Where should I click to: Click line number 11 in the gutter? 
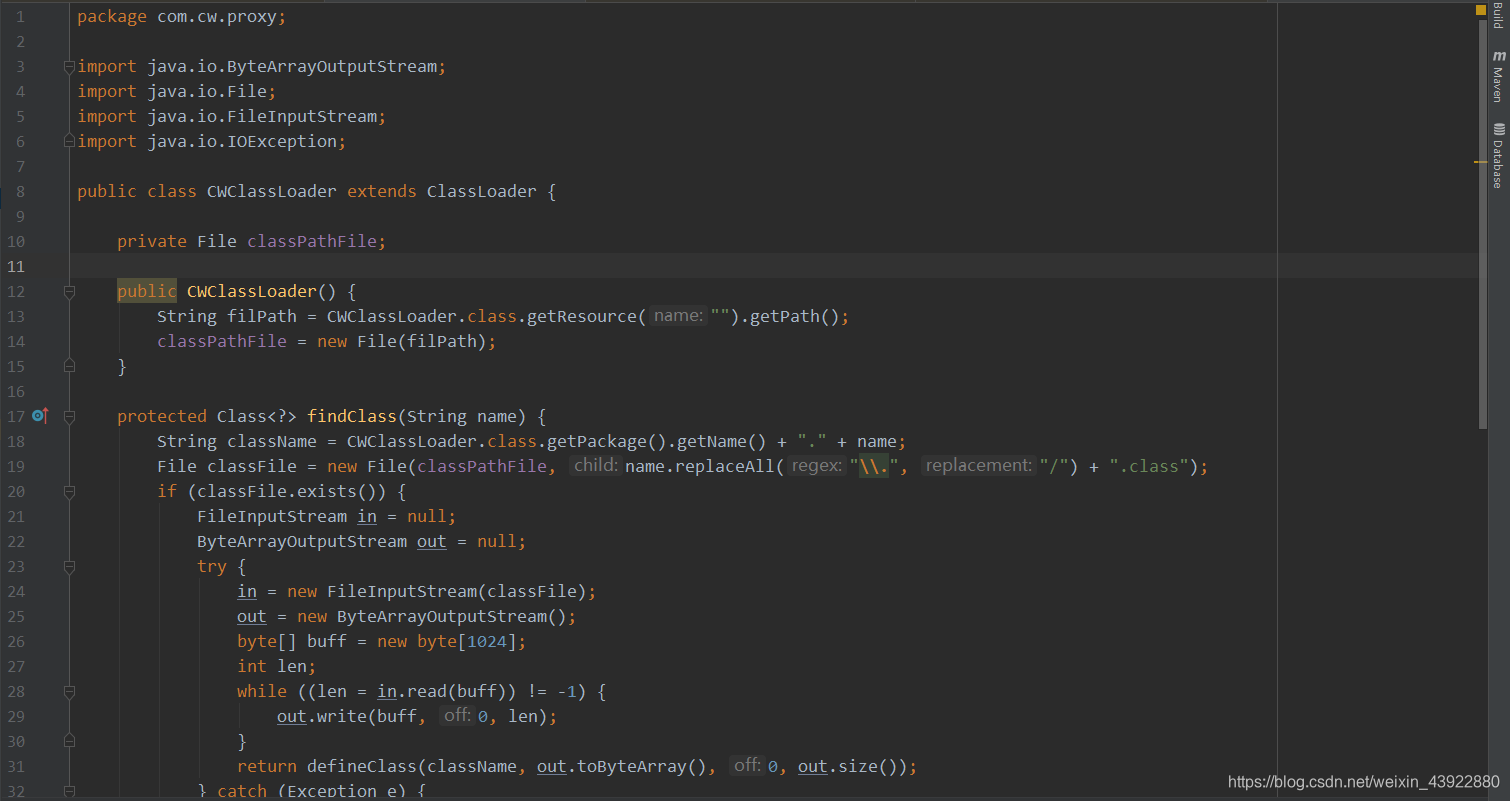pos(16,266)
